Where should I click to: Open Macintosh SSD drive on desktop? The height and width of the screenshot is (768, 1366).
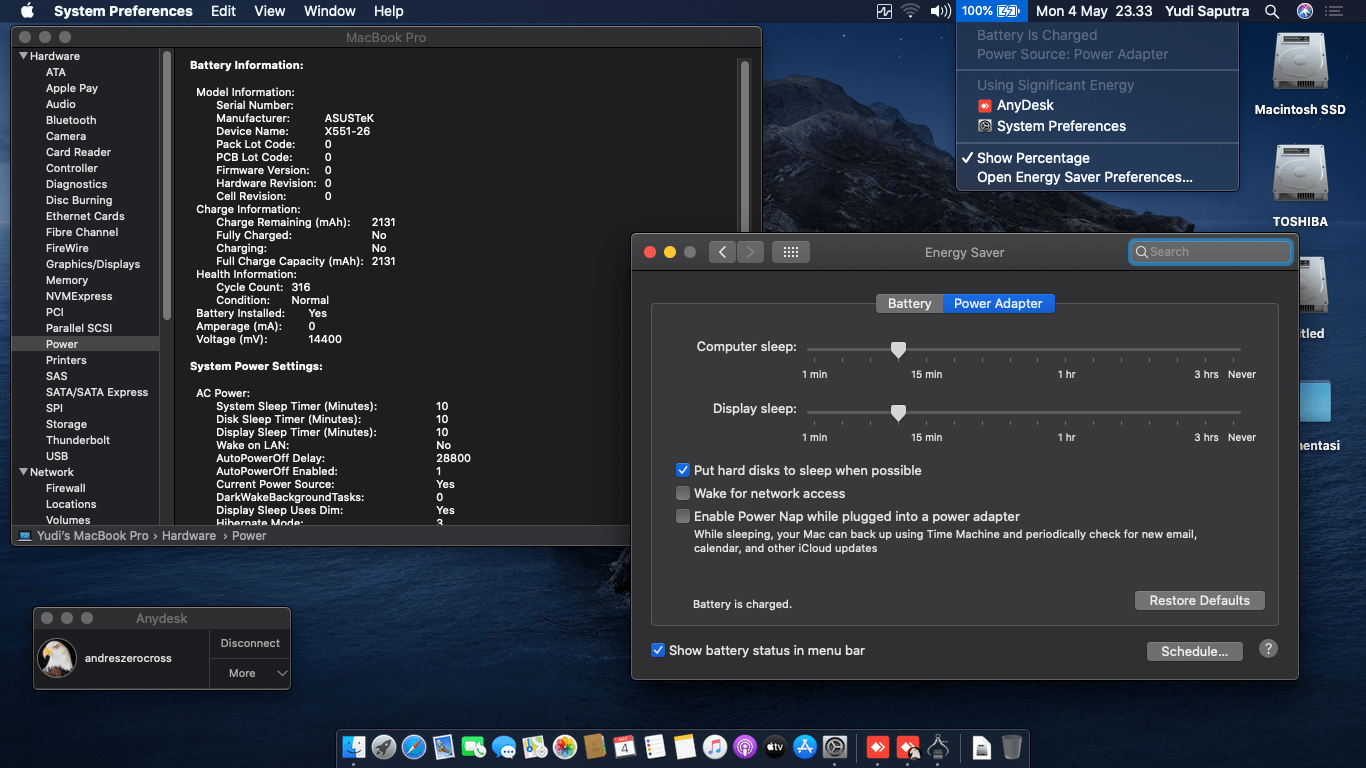click(x=1300, y=76)
